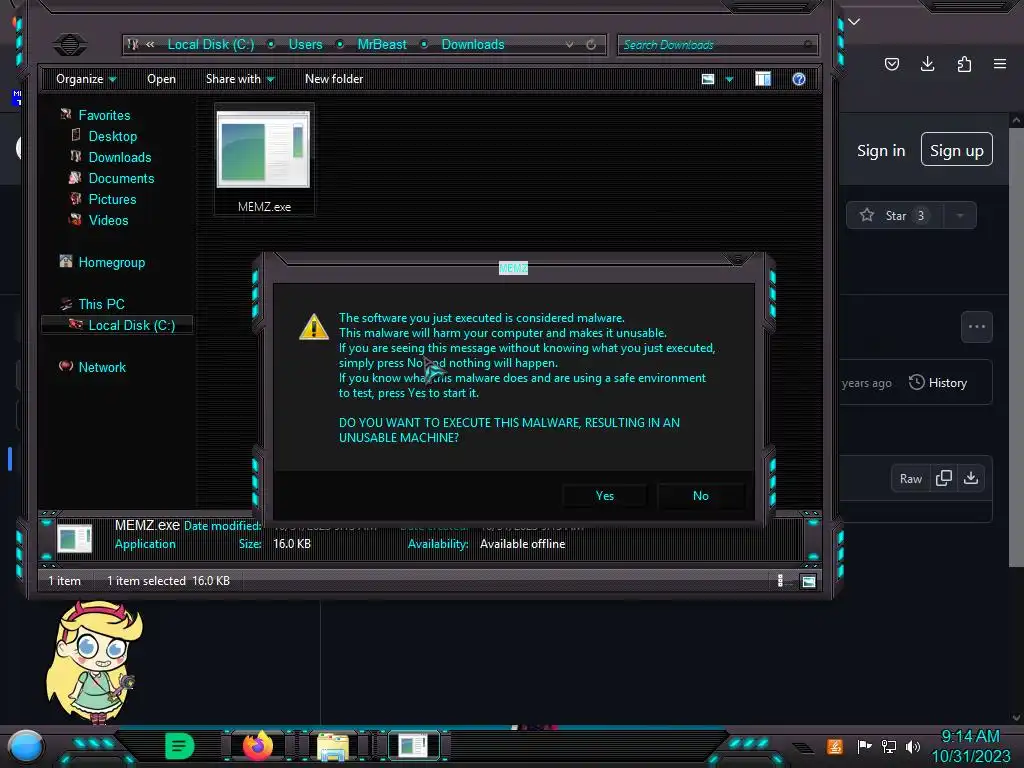Open the Organize menu
The height and width of the screenshot is (768, 1024).
click(x=86, y=79)
